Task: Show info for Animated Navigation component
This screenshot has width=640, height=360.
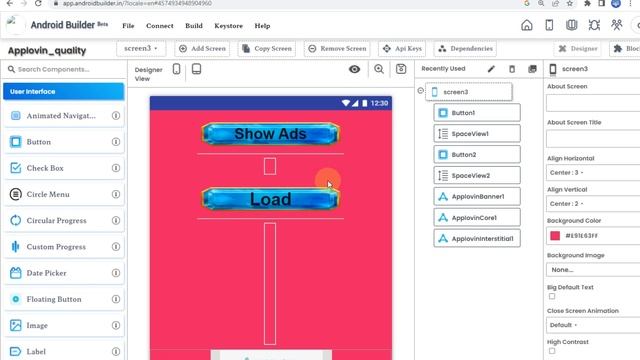Action: (116, 116)
